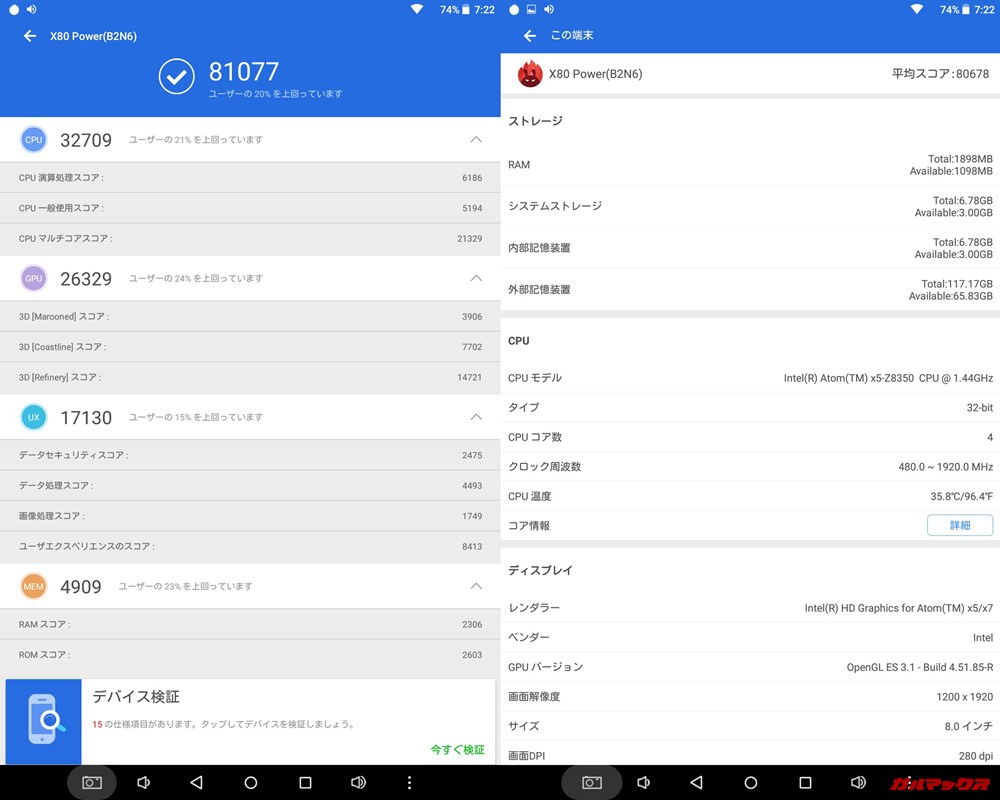Open device verification via magnifier phone icon
The width and height of the screenshot is (1000, 800).
[42, 717]
